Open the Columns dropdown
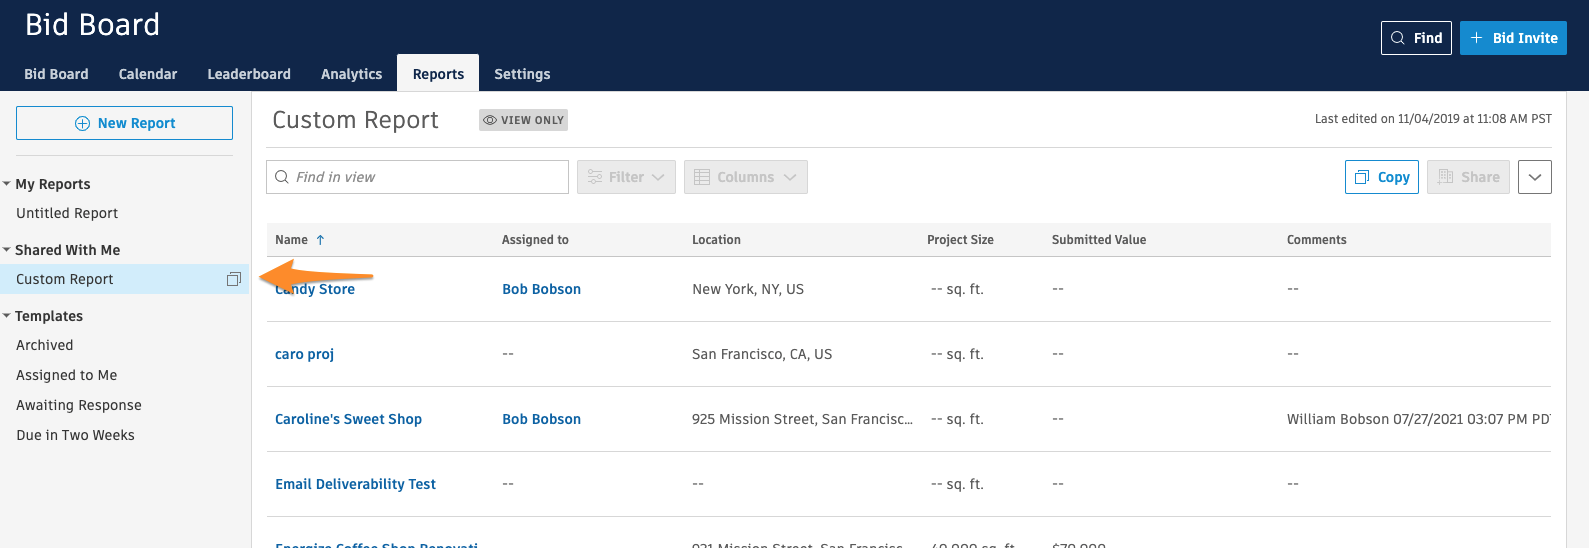This screenshot has width=1589, height=548. coord(745,177)
